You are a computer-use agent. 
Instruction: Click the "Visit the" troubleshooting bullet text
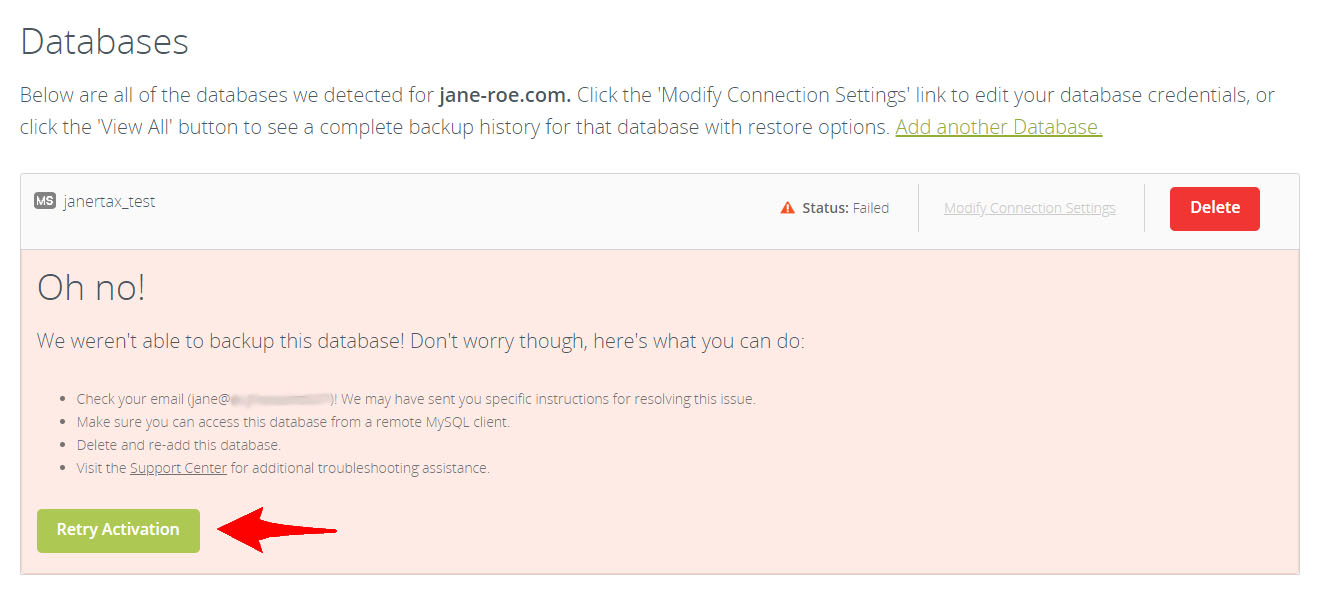click(101, 468)
